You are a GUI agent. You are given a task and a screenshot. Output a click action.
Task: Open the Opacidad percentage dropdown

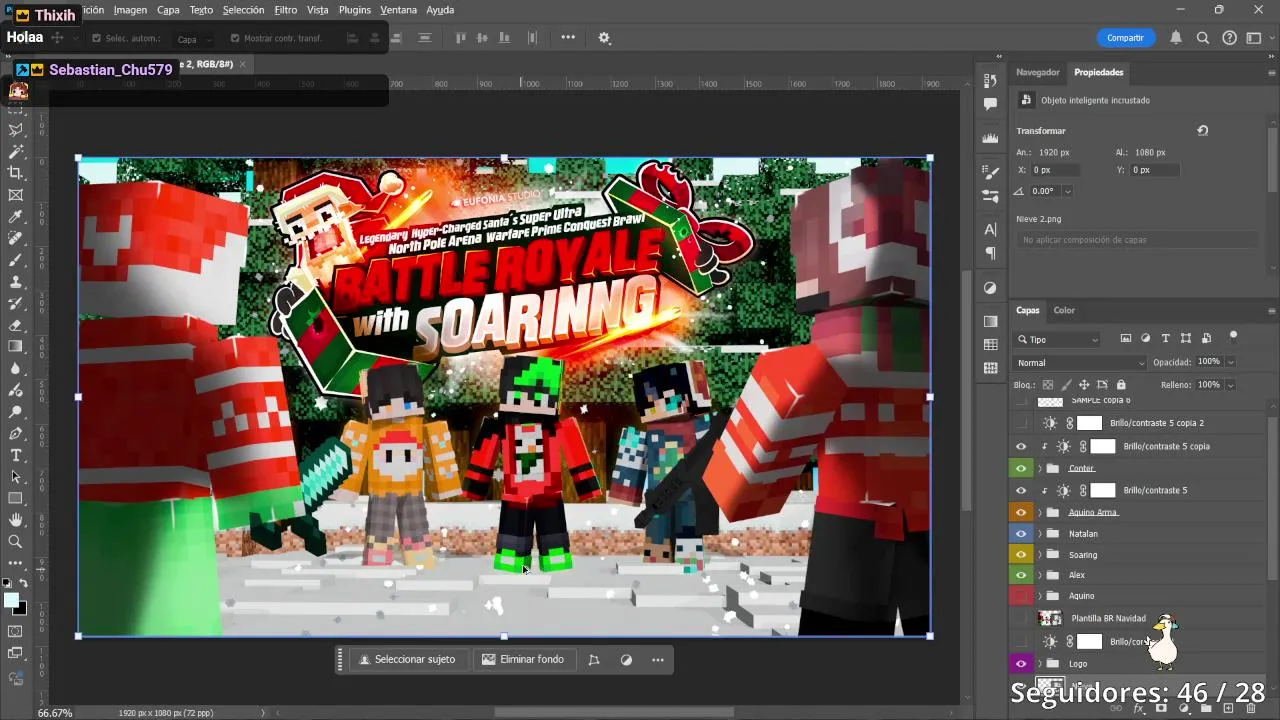[1231, 362]
